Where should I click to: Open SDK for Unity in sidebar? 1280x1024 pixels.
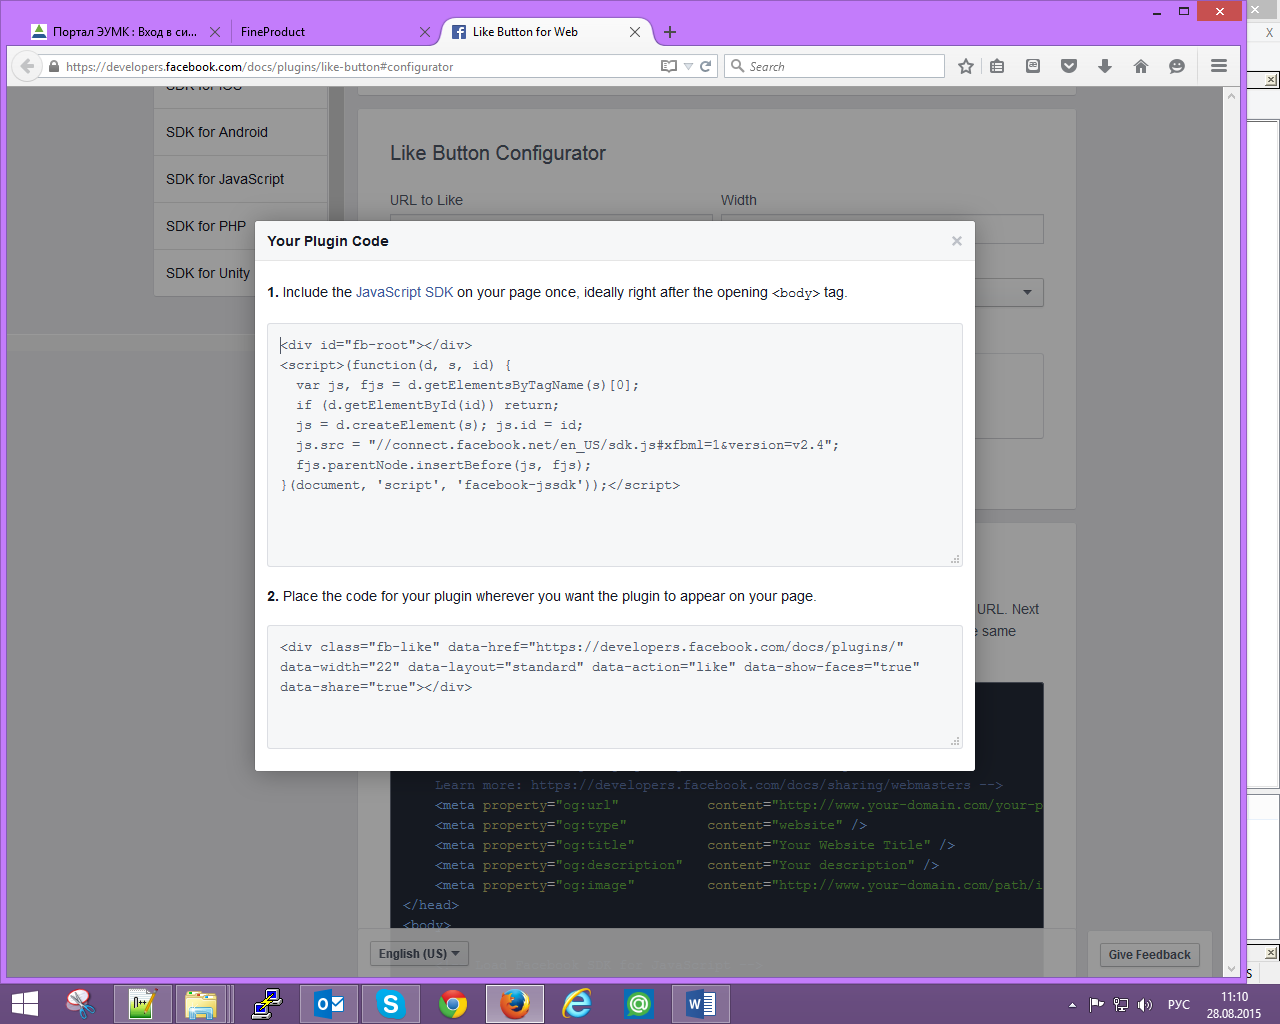(x=207, y=273)
